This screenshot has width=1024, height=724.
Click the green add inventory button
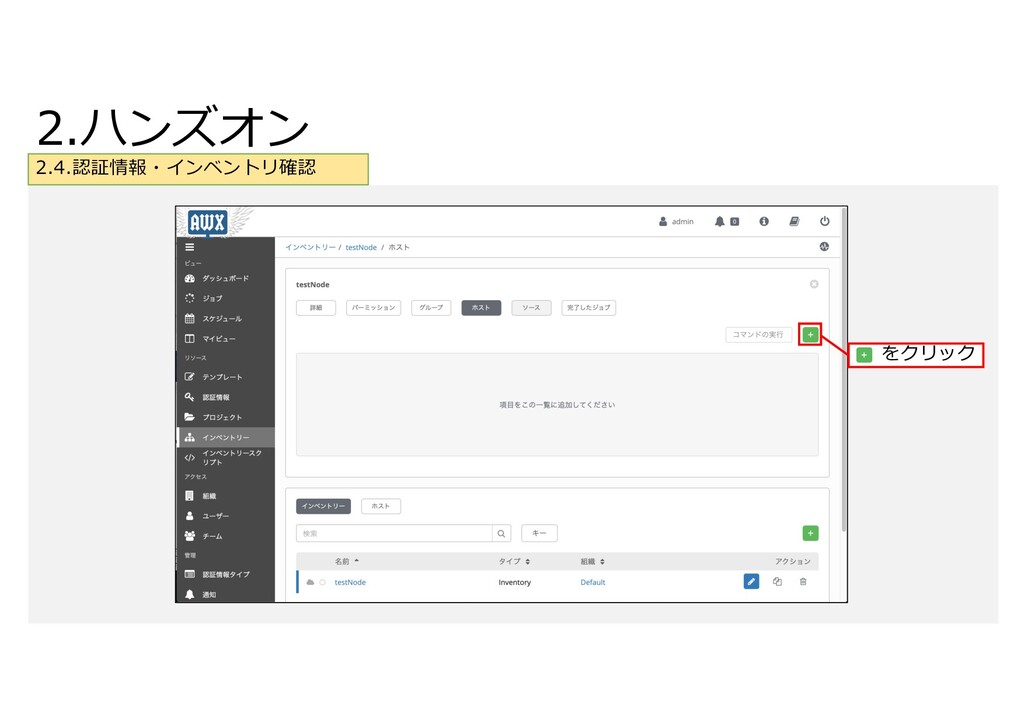tap(810, 533)
